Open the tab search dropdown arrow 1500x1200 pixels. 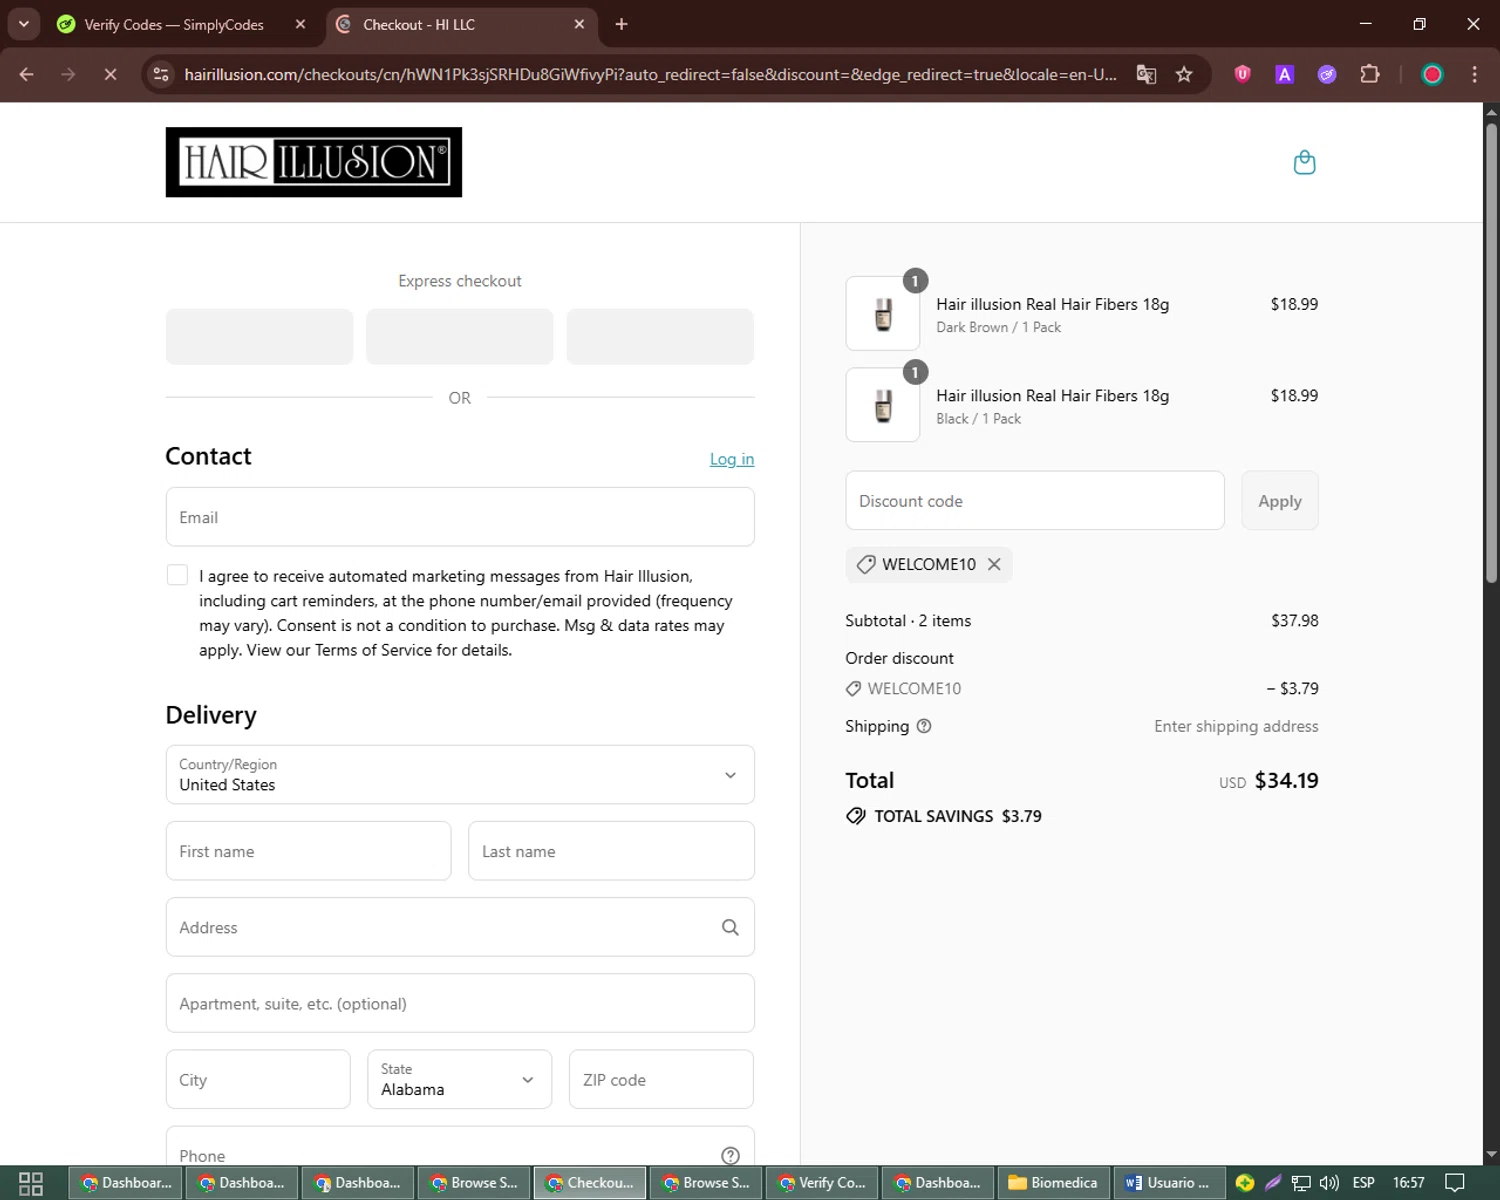23,24
